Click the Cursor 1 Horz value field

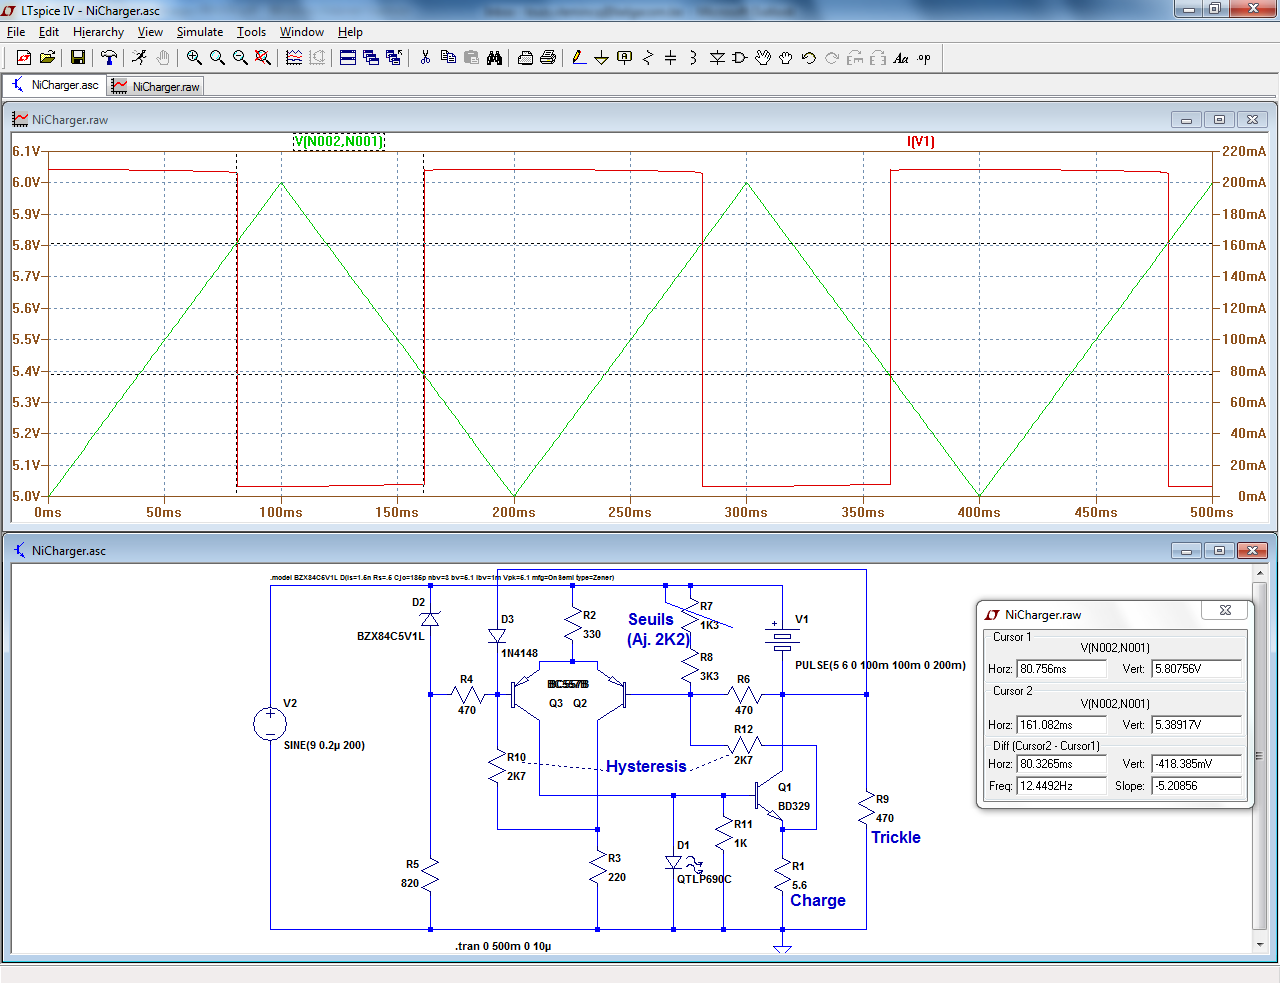(1060, 669)
